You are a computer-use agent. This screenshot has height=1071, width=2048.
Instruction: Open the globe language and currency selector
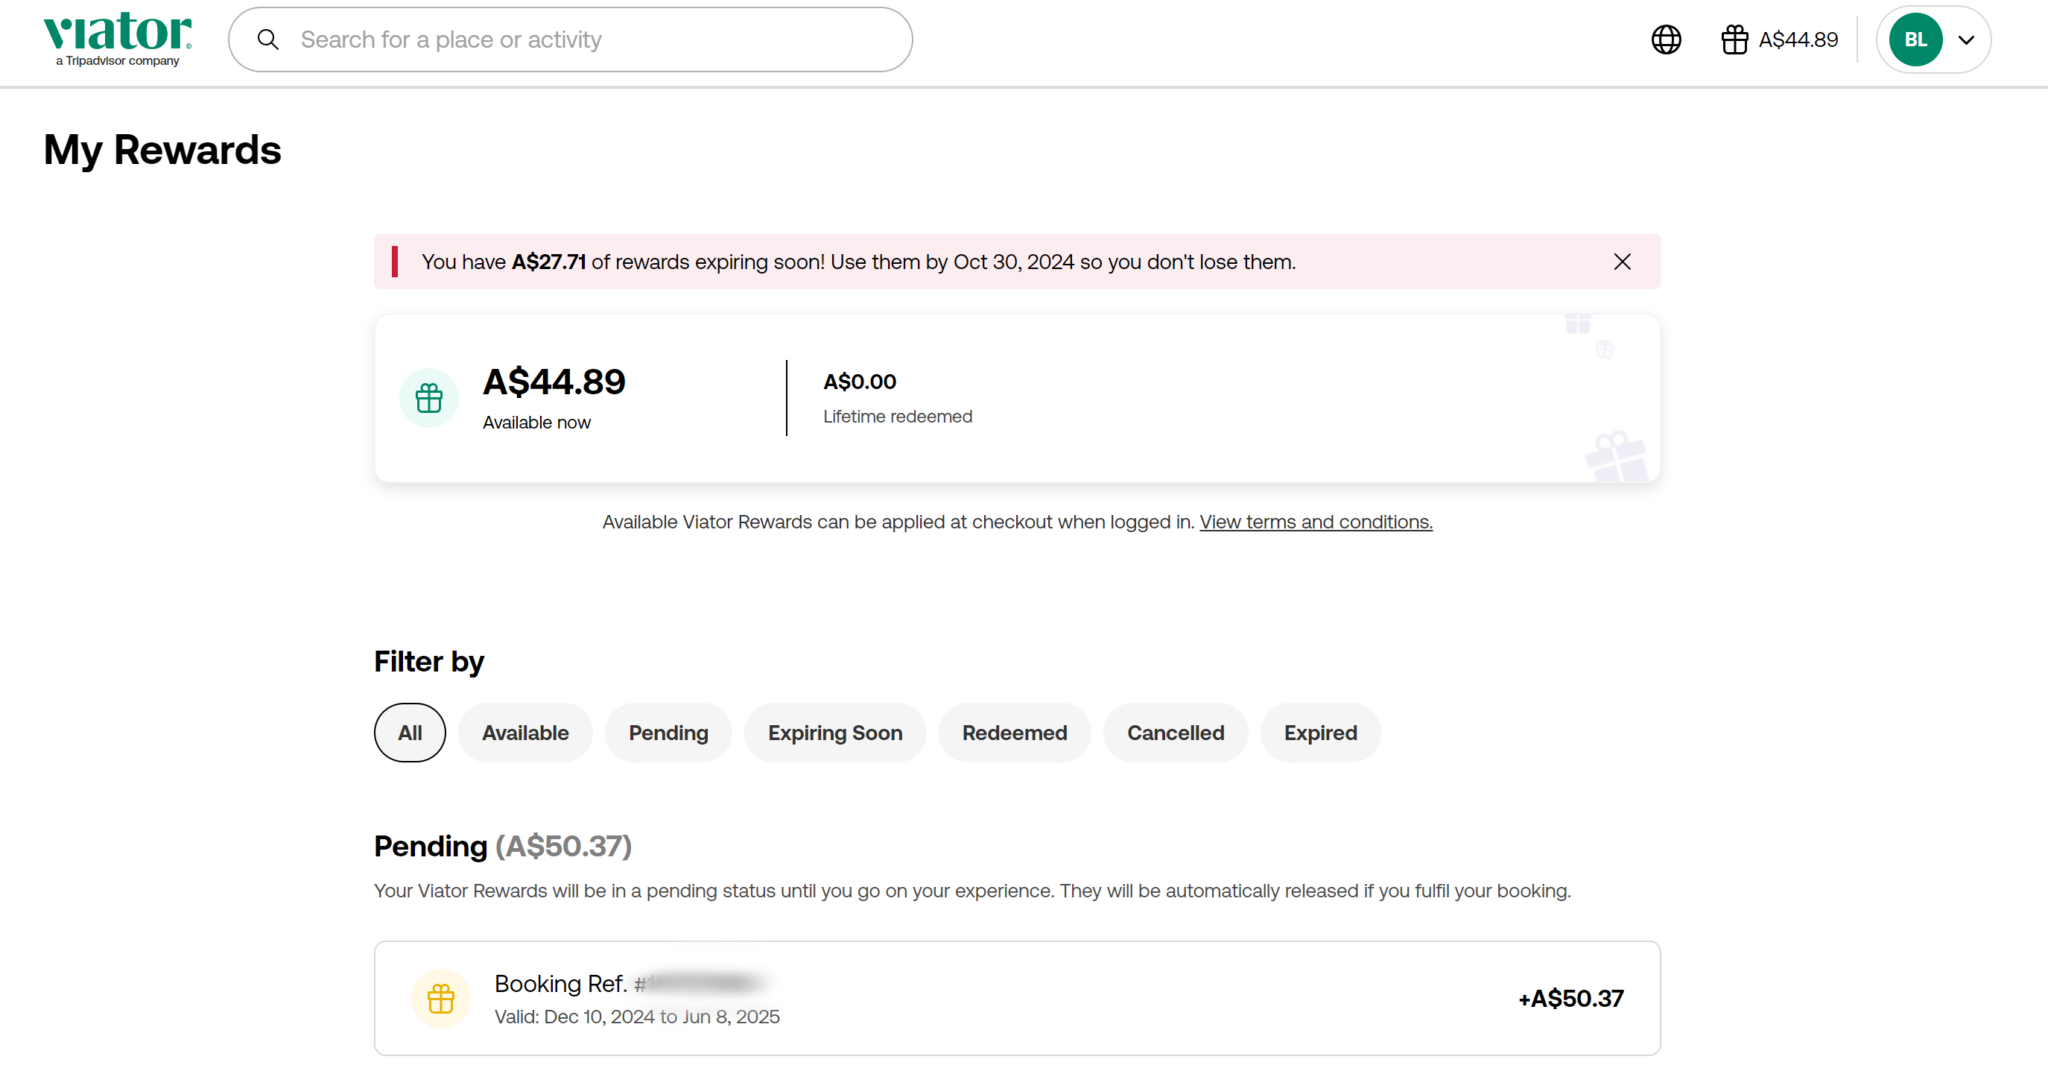pos(1665,40)
